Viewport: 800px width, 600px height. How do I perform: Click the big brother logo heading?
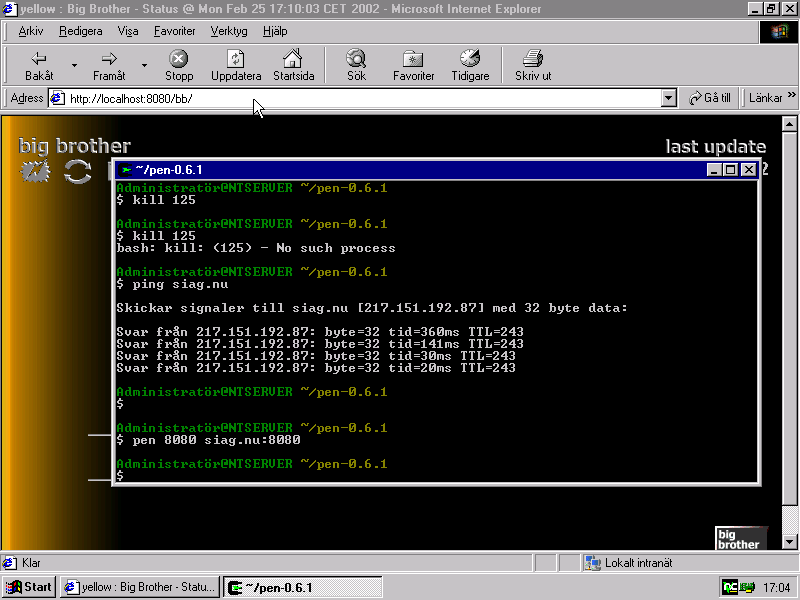pos(74,146)
